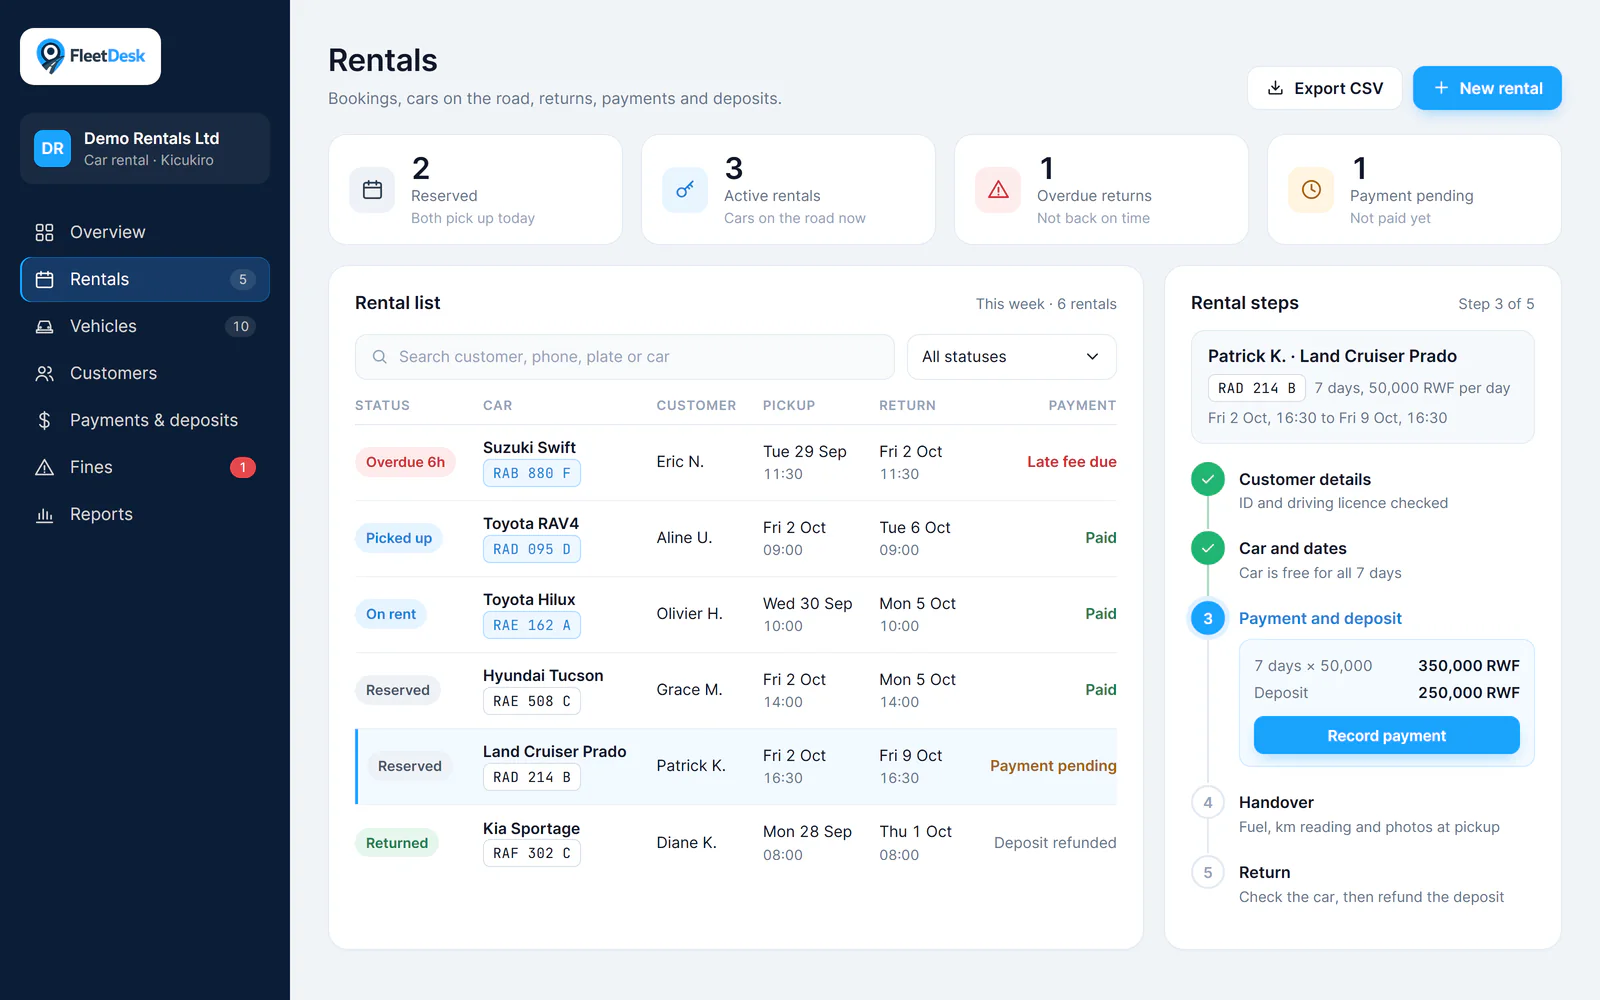Click plate RAE 508 C
The width and height of the screenshot is (1600, 1000).
pyautogui.click(x=532, y=701)
